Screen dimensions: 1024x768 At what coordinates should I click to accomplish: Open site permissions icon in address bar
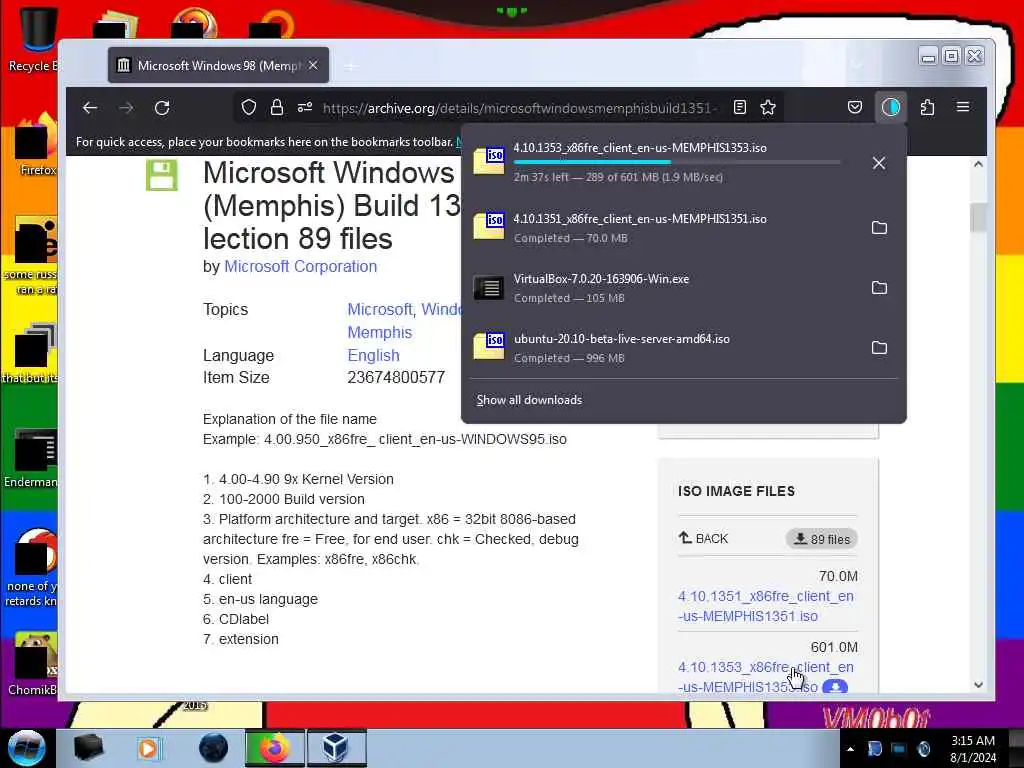click(305, 108)
